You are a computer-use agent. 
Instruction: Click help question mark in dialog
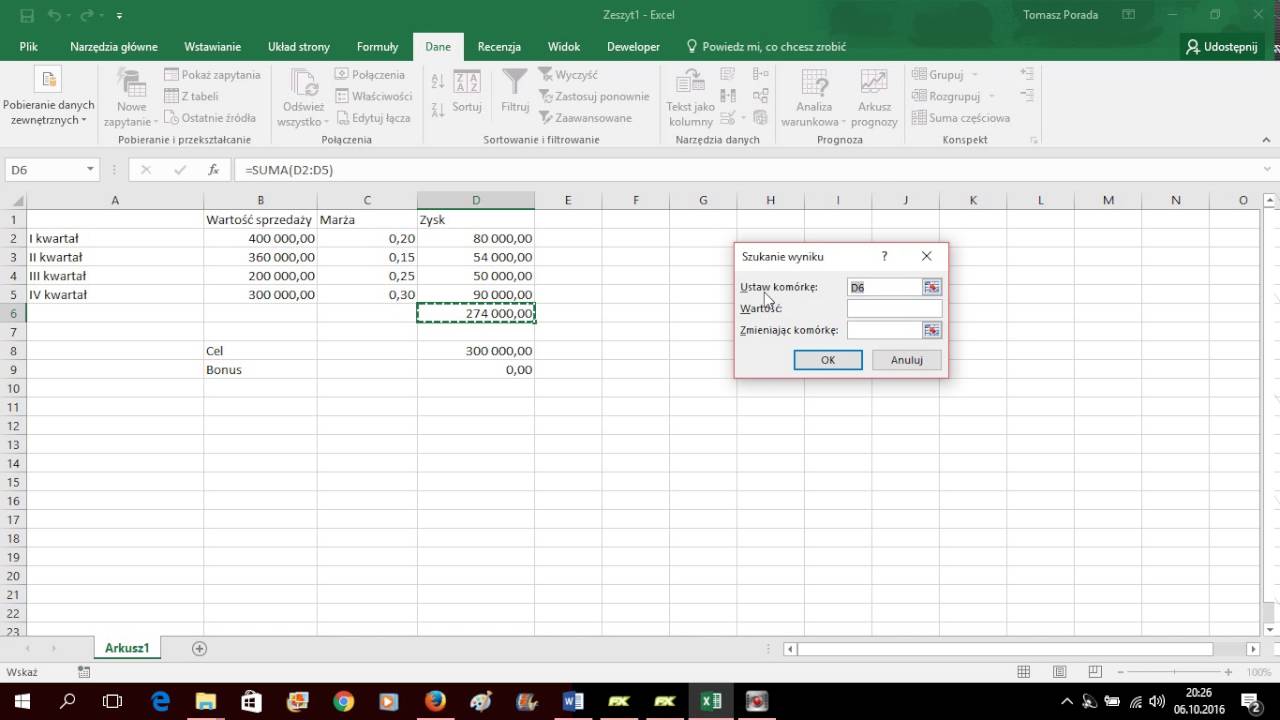pos(884,257)
